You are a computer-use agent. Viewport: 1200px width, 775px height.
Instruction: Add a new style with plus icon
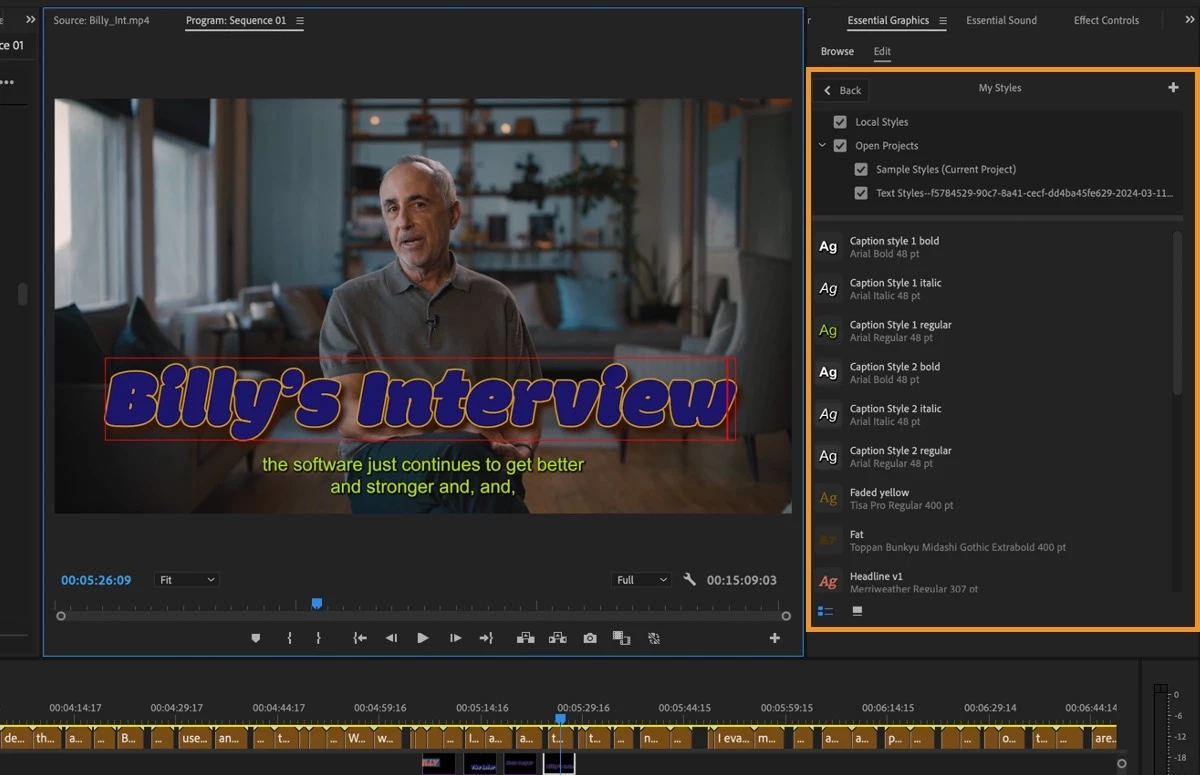[1173, 88]
